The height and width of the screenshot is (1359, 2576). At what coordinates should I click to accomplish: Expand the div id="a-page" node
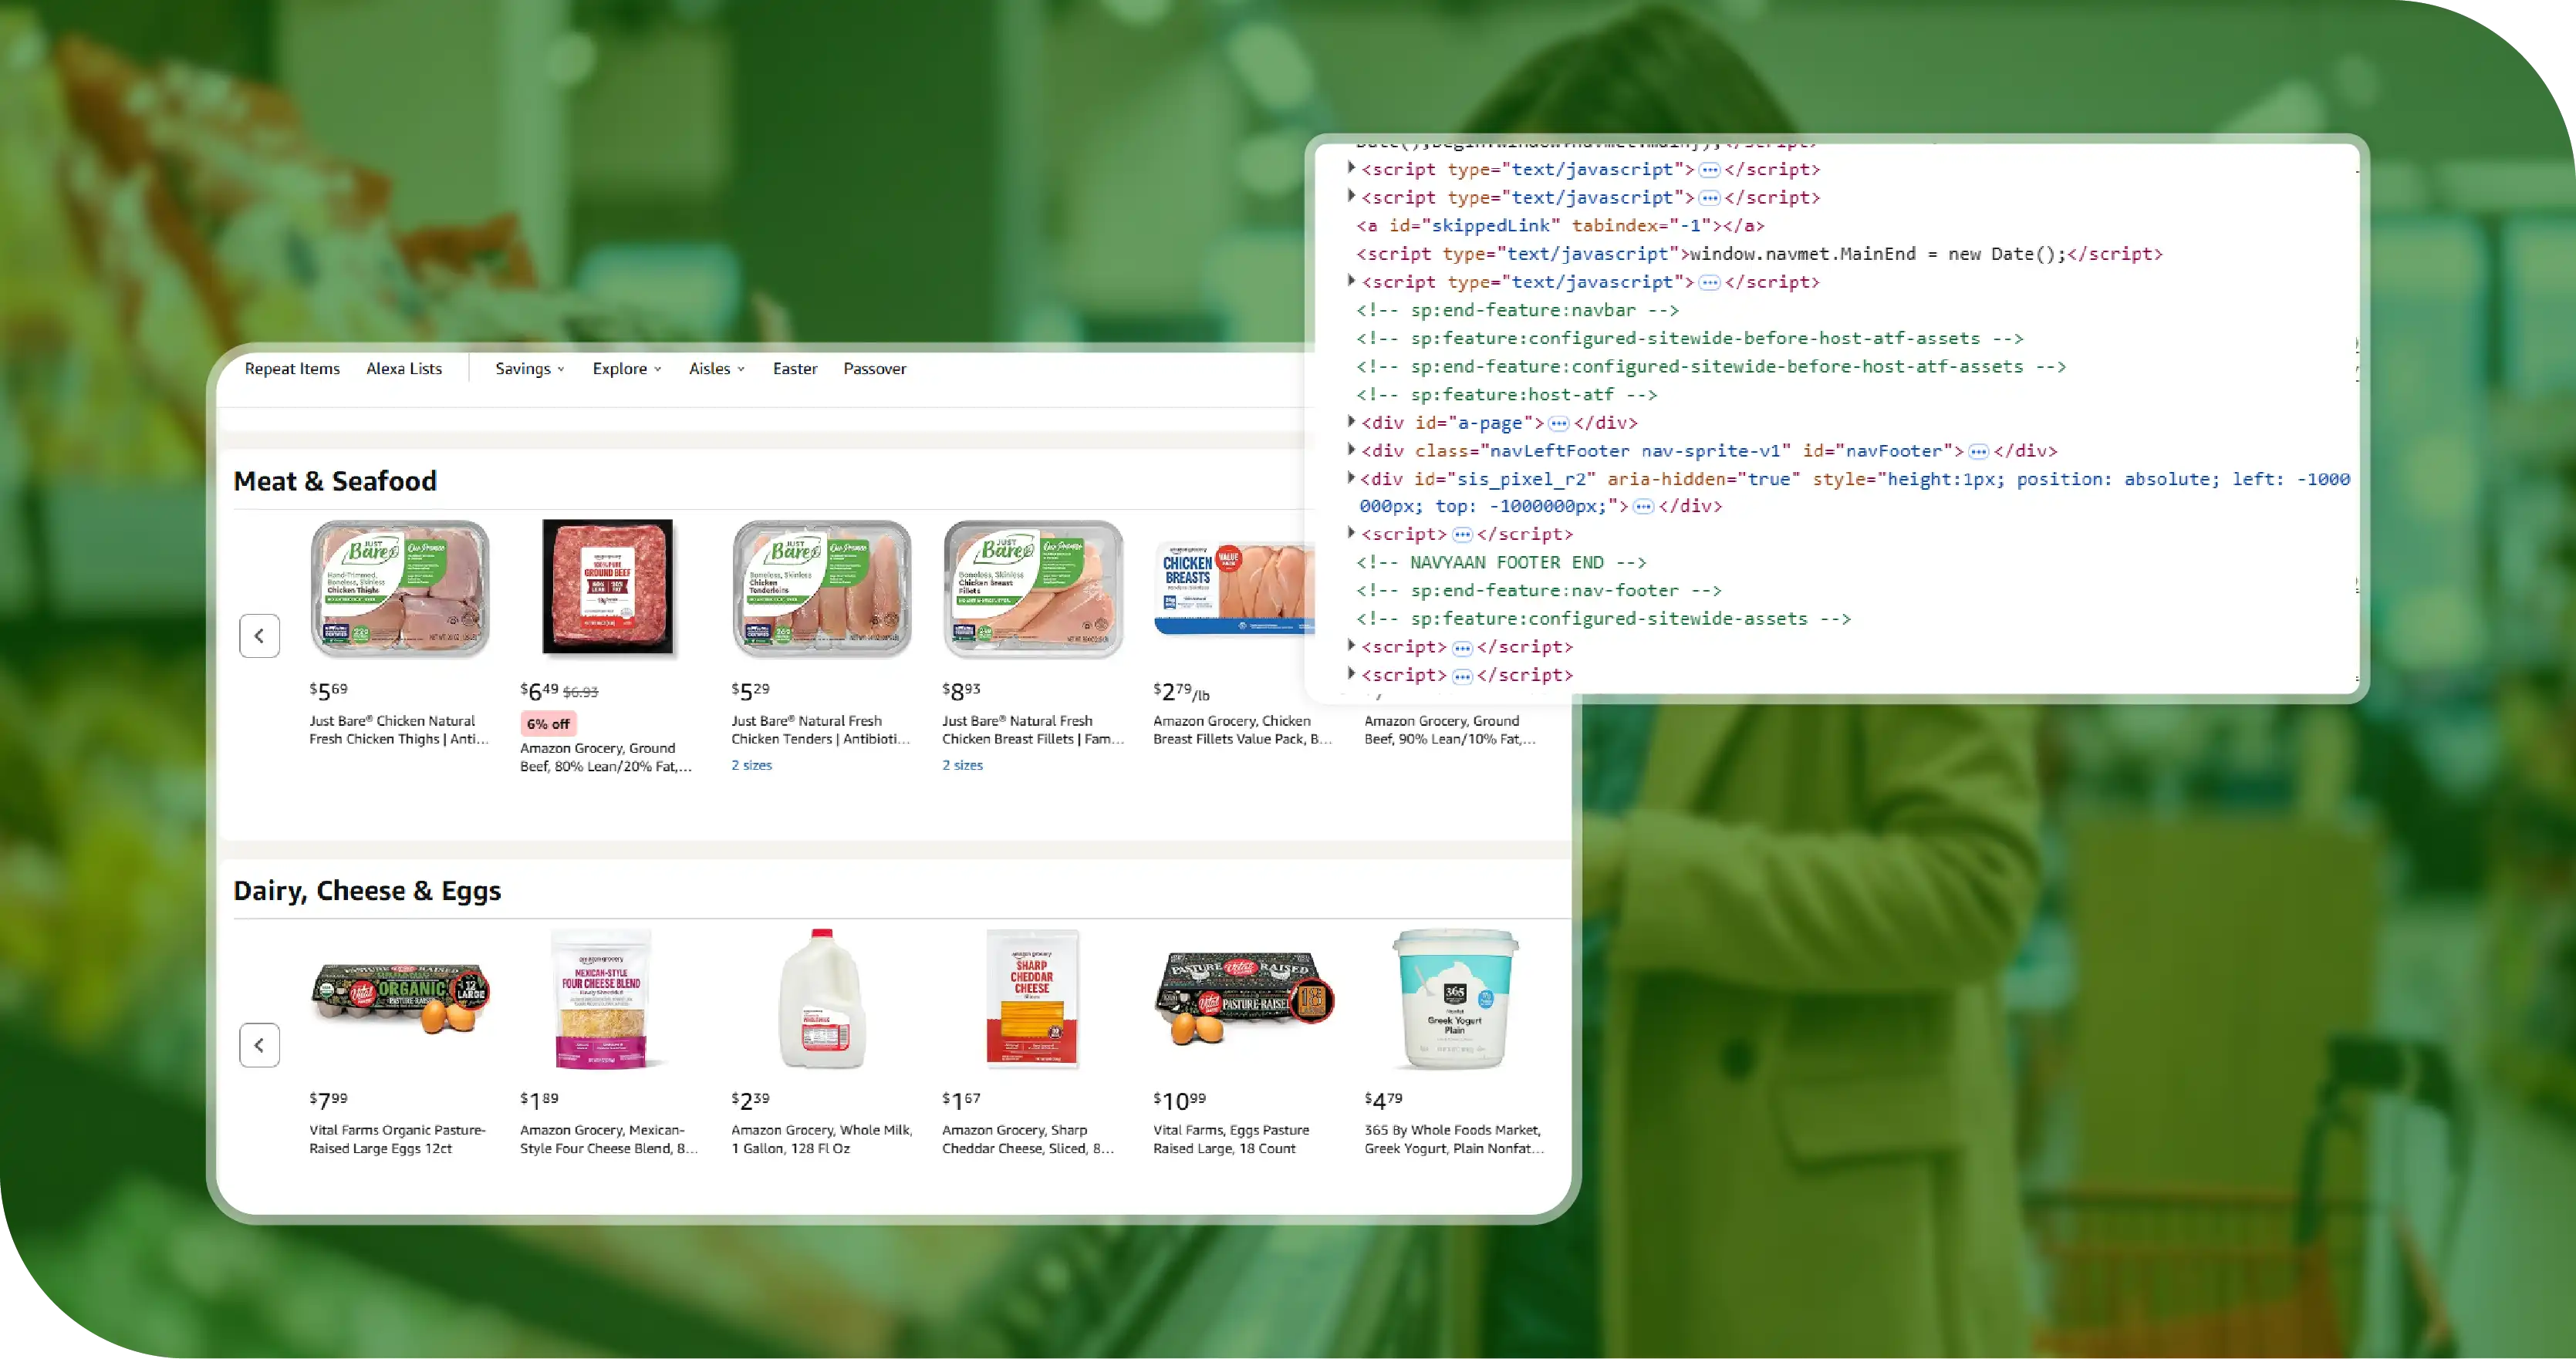pyautogui.click(x=1351, y=422)
